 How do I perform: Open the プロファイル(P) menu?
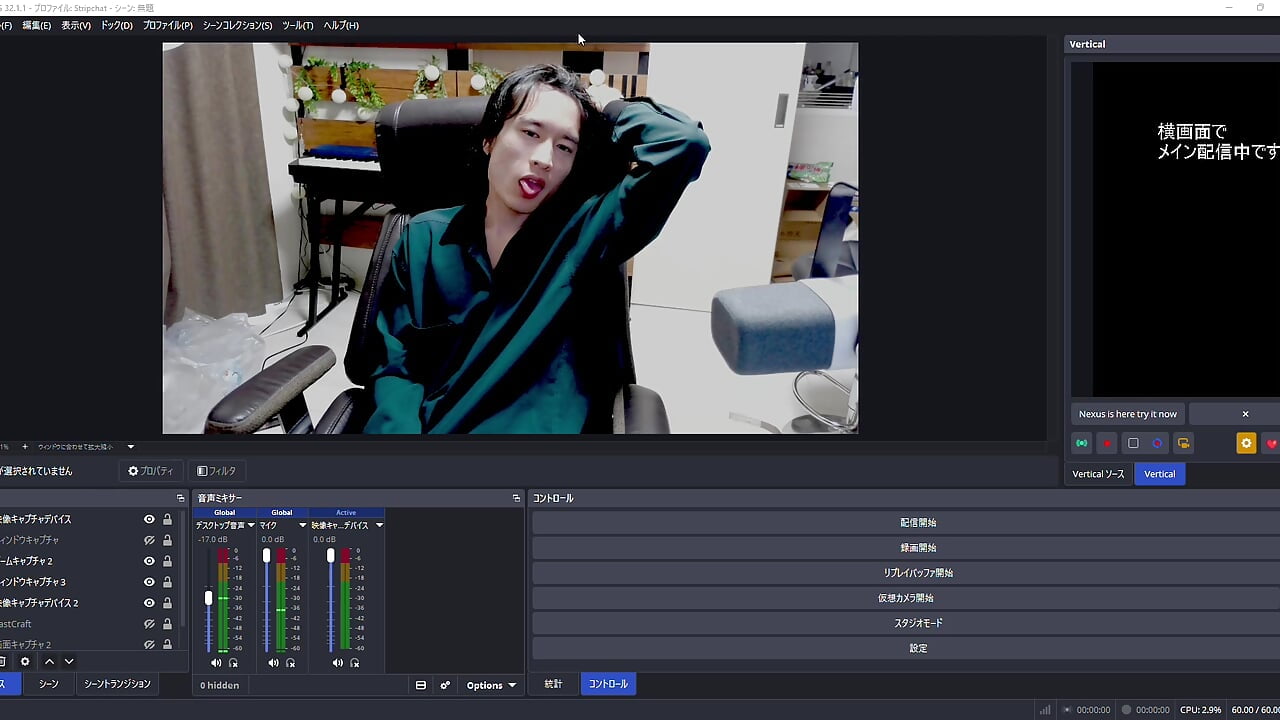168,25
